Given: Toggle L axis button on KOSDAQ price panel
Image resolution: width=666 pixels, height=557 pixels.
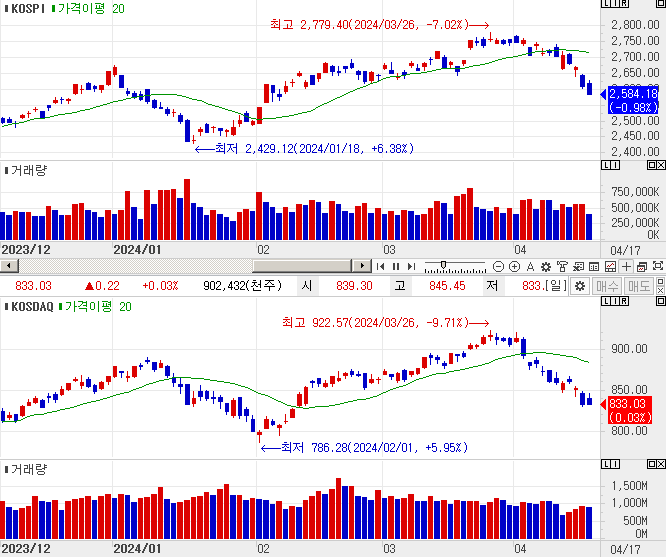Looking at the screenshot, I should click(x=606, y=301).
